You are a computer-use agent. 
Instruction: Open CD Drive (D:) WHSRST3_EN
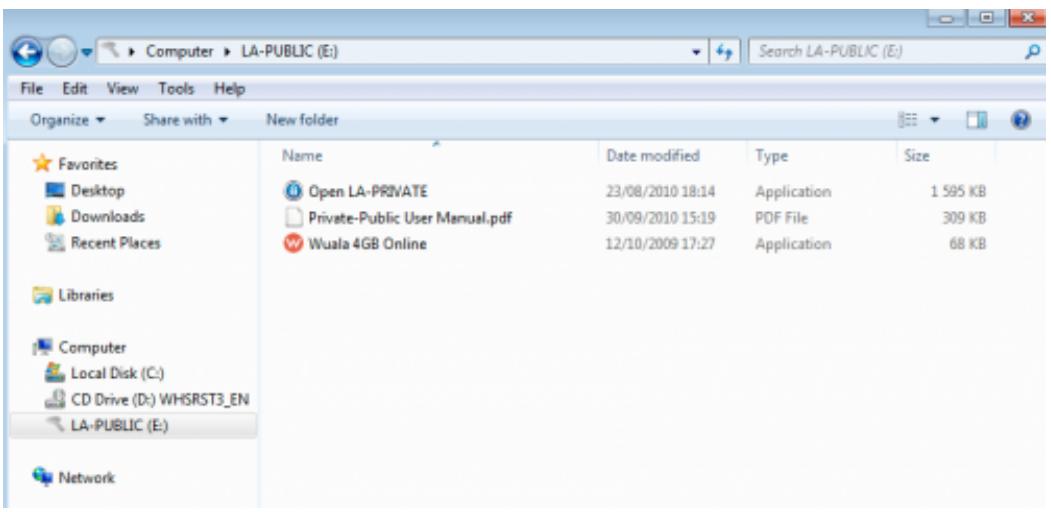160,400
